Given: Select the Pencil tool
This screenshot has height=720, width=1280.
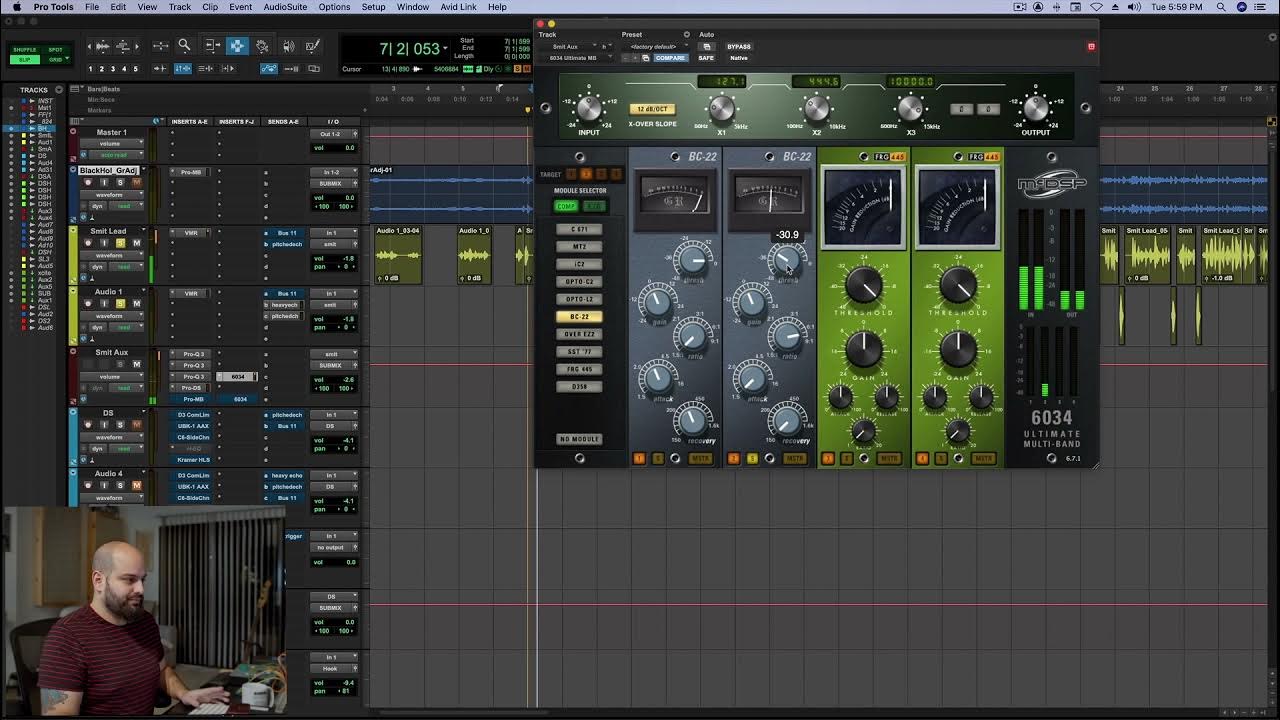Looking at the screenshot, I should pyautogui.click(x=313, y=46).
